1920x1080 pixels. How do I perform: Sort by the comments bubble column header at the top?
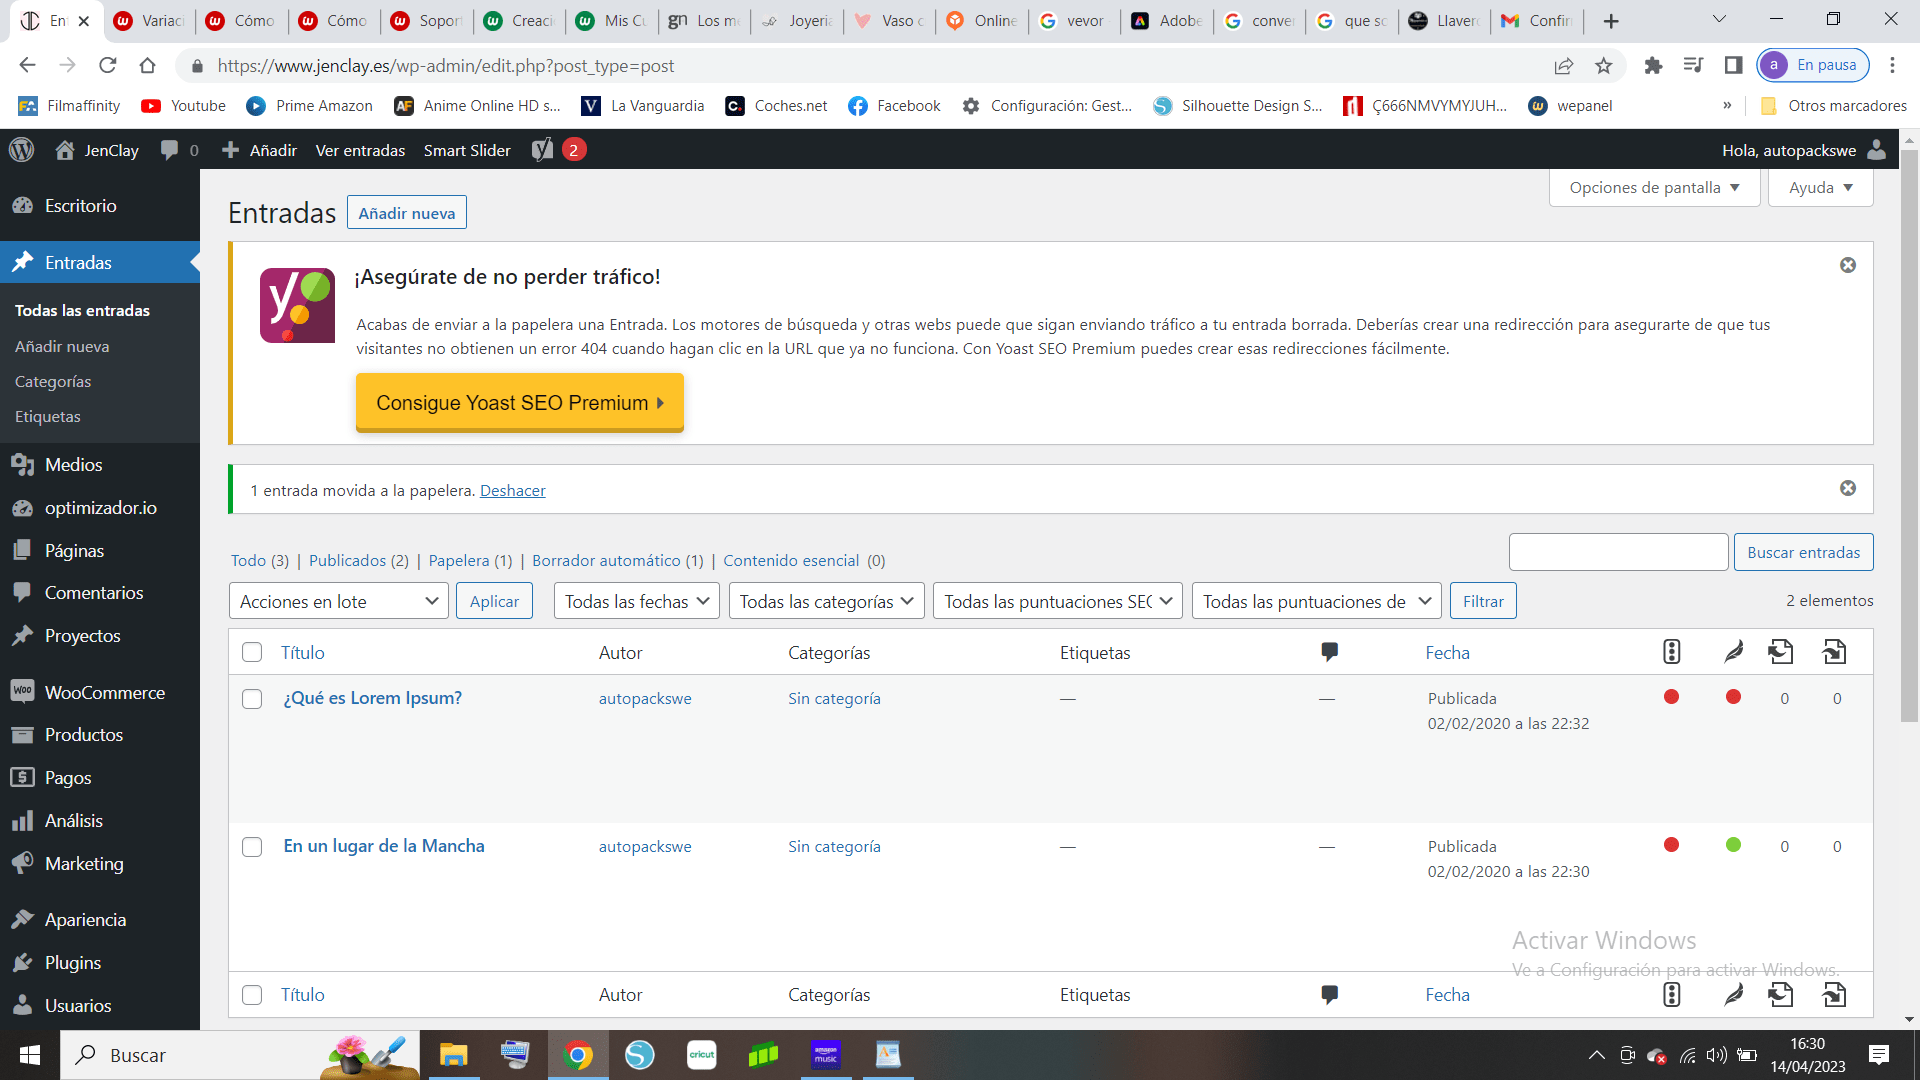click(1329, 652)
